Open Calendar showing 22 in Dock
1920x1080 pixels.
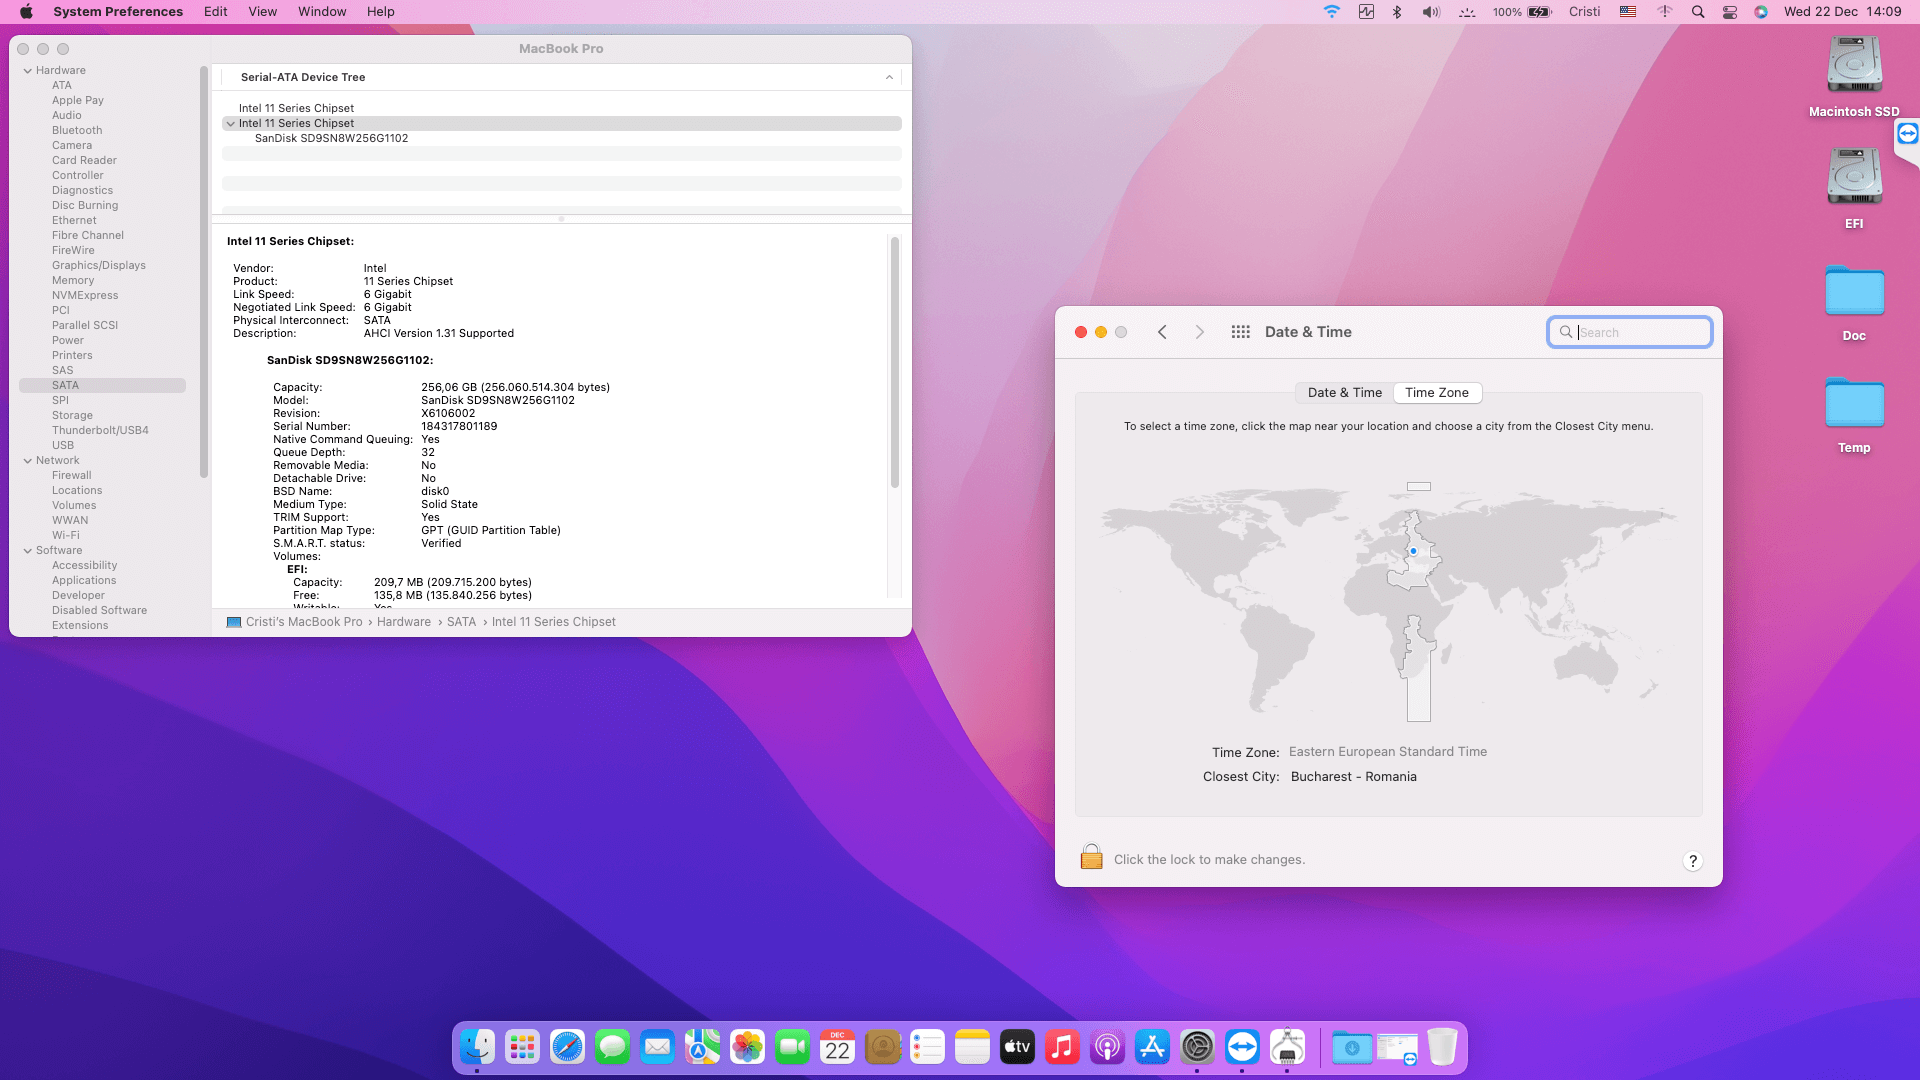pos(837,1047)
